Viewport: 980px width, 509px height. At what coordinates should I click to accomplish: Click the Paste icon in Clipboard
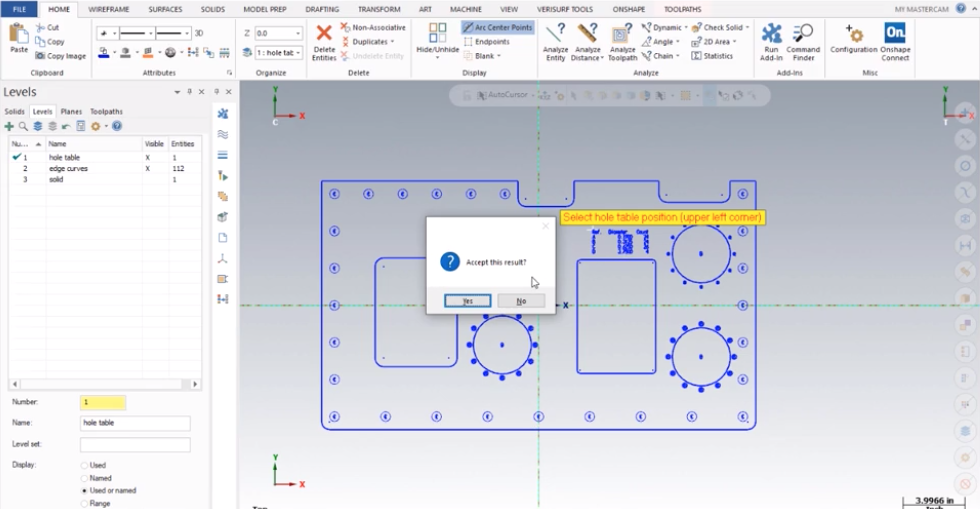19,35
